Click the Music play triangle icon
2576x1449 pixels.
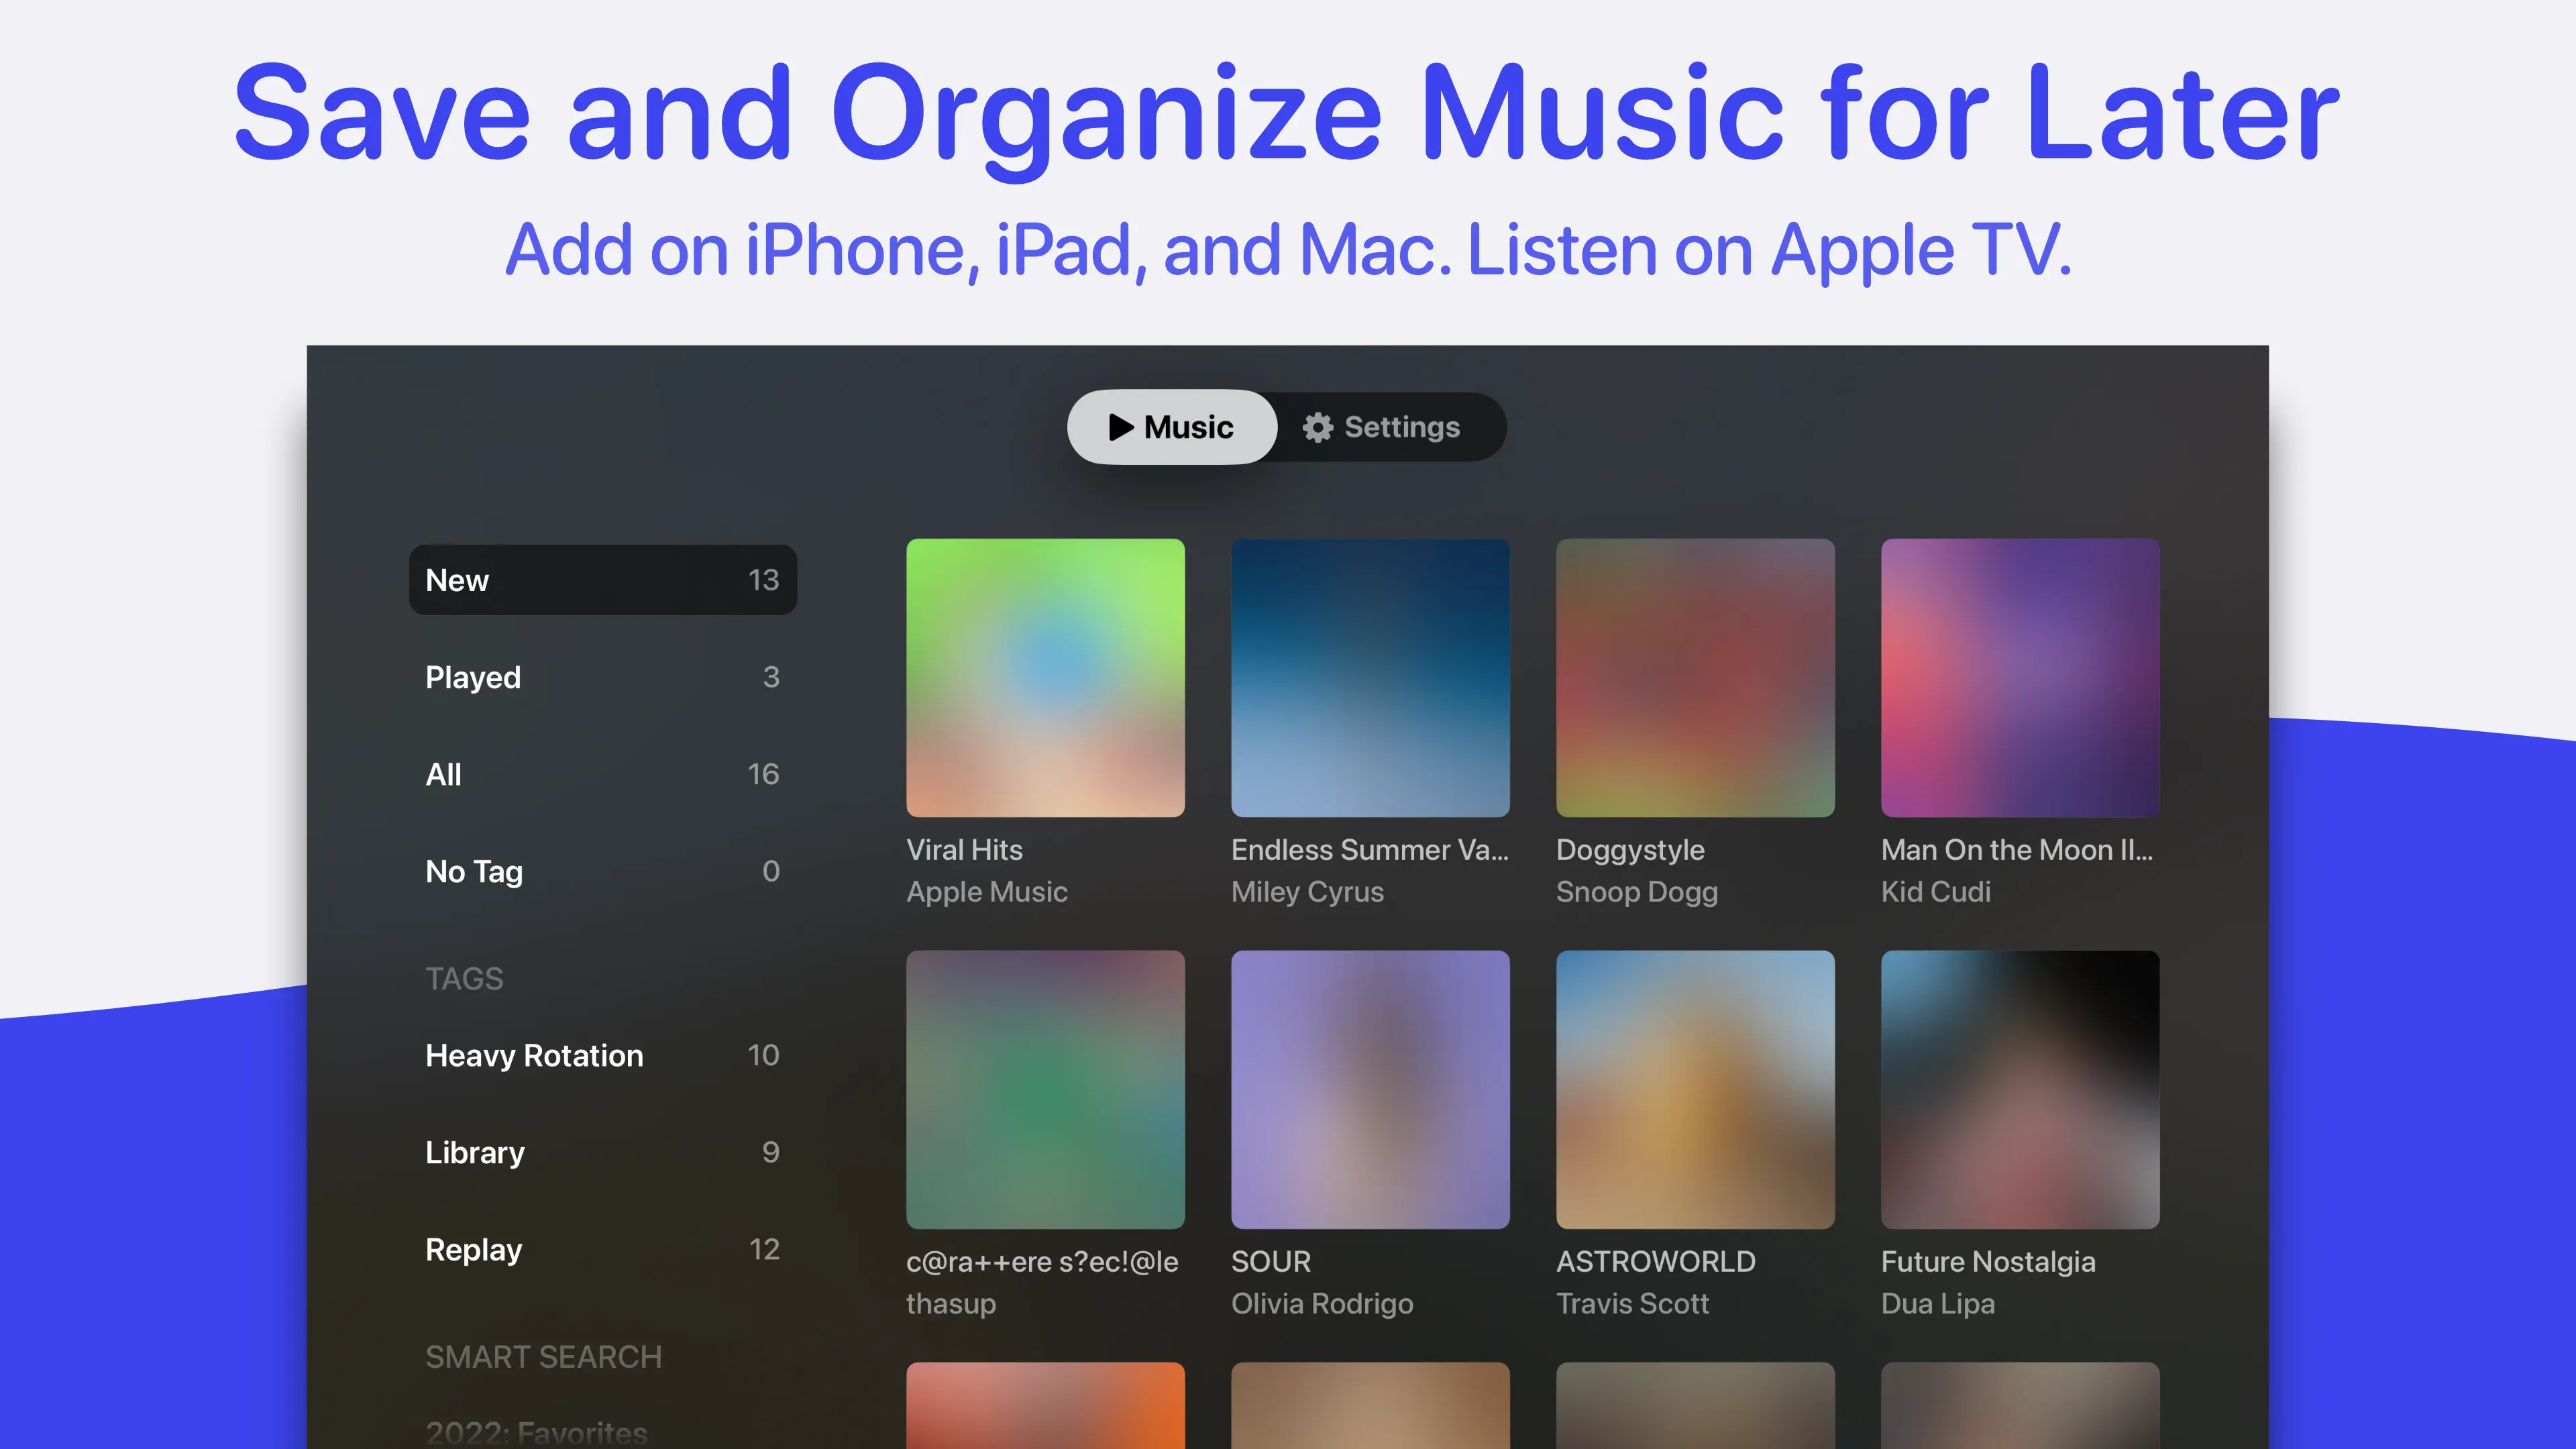(1120, 427)
